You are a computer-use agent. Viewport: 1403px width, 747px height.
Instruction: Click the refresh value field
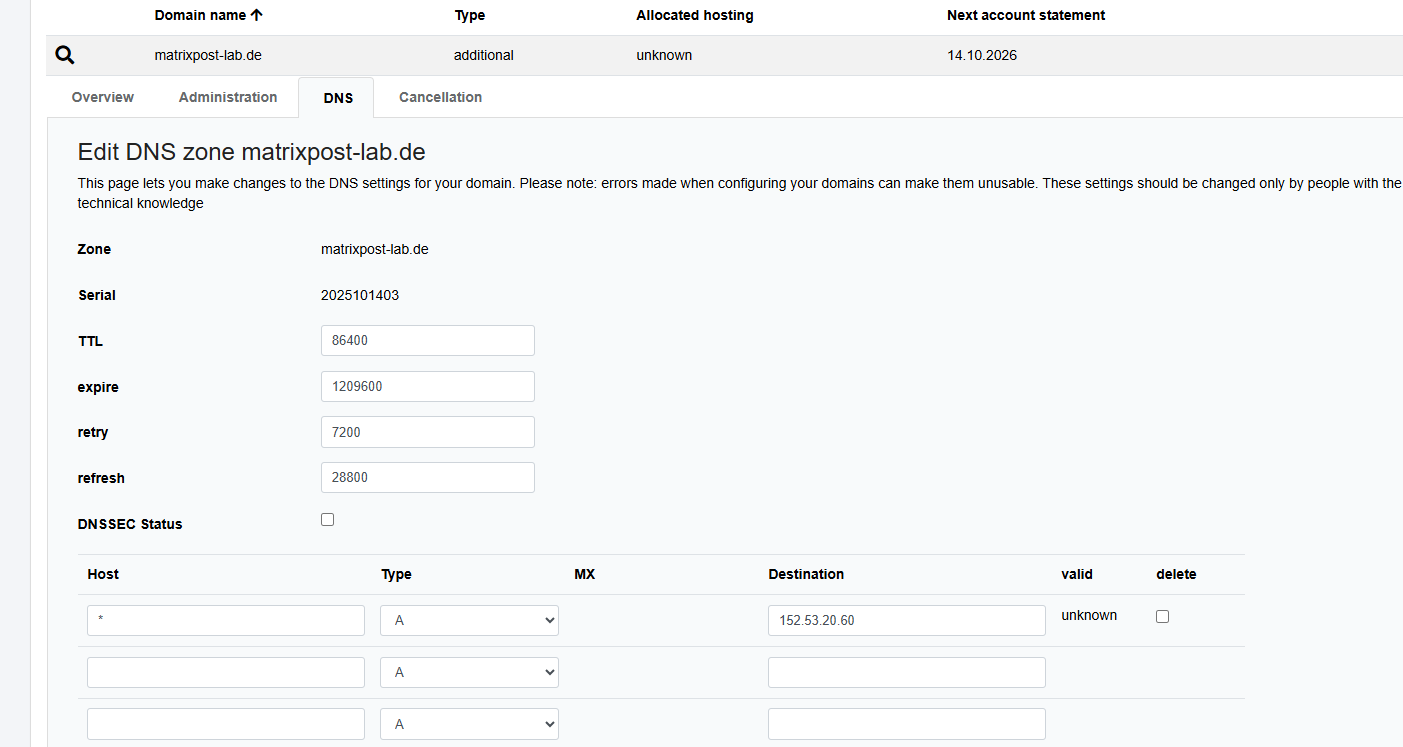(x=427, y=478)
